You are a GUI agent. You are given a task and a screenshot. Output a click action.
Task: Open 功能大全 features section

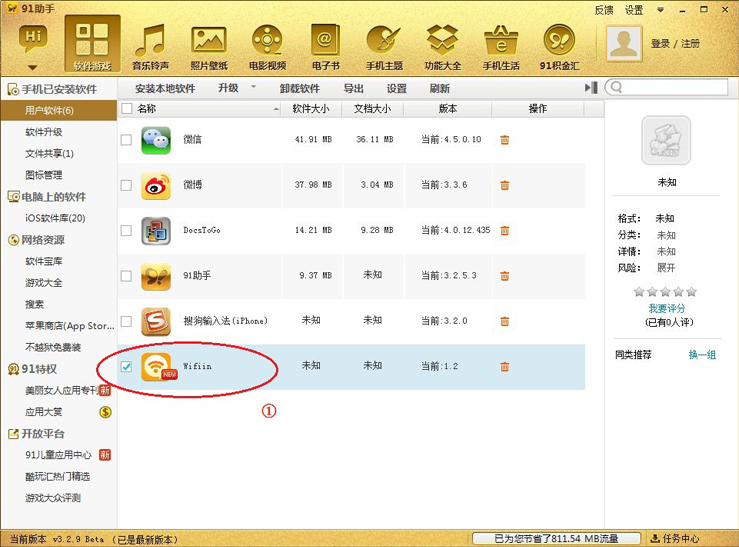(443, 47)
